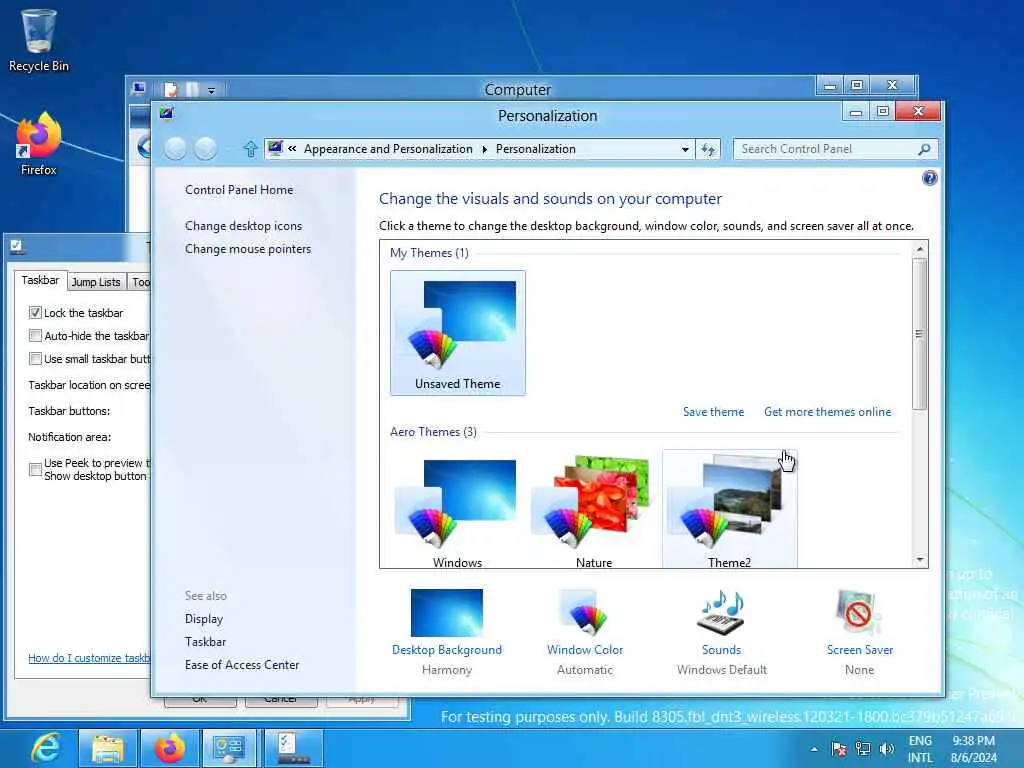Click Save theme link
This screenshot has width=1024, height=768.
coord(713,411)
